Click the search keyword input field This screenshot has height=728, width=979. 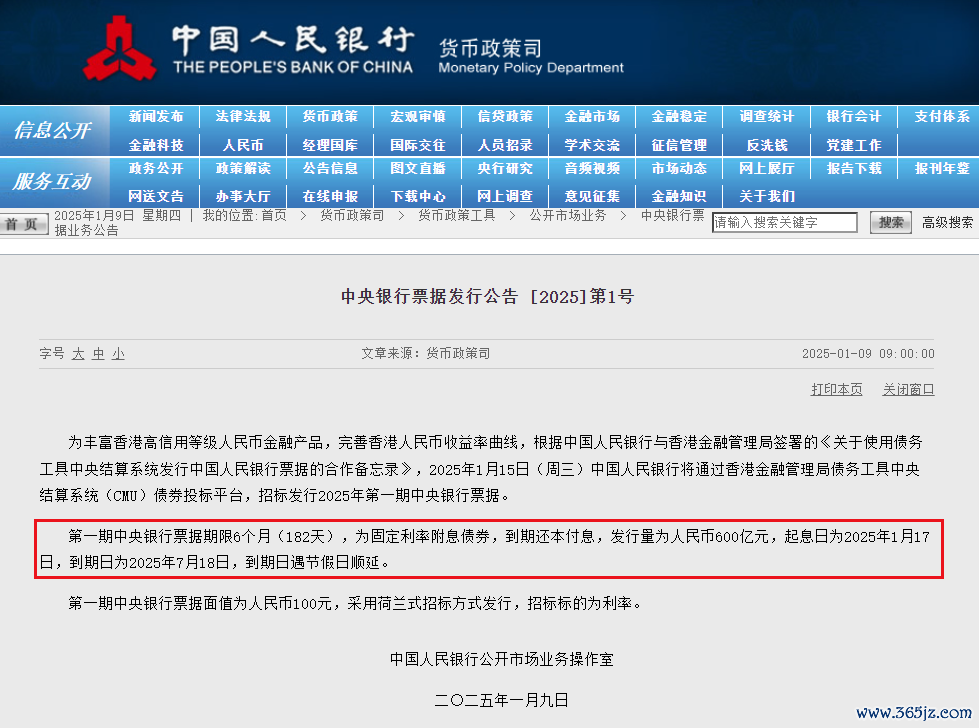click(784, 223)
